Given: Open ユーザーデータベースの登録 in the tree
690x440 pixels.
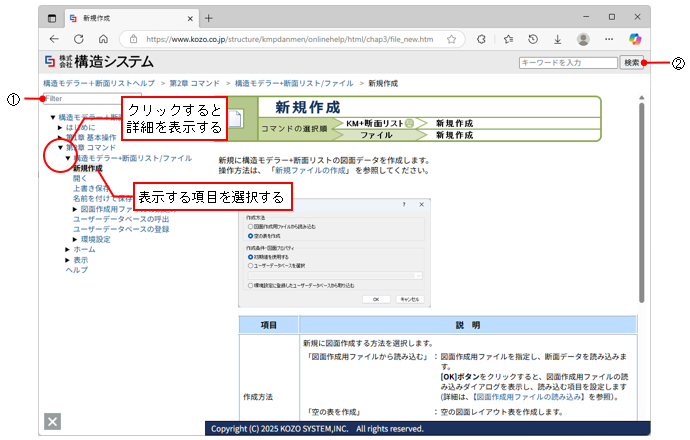Looking at the screenshot, I should pos(120,229).
